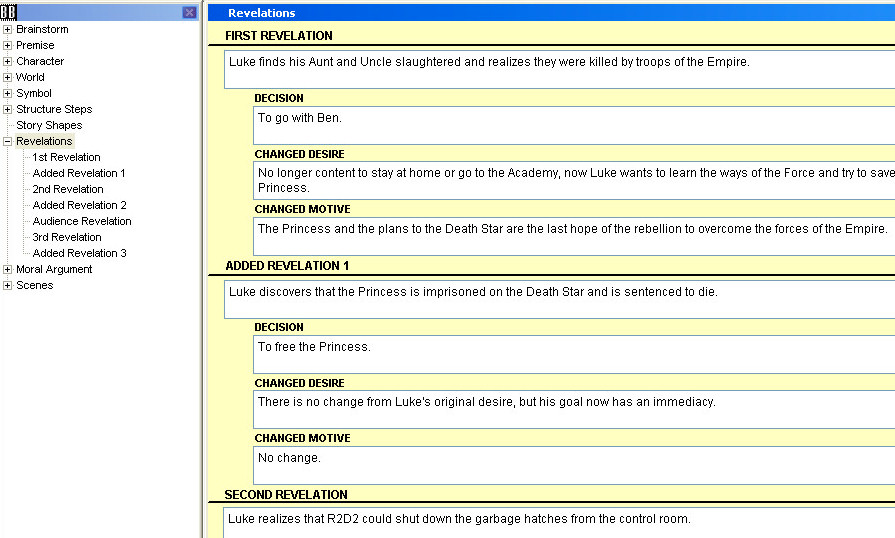Open Story Shapes in the tree
The image size is (895, 538).
tap(49, 125)
